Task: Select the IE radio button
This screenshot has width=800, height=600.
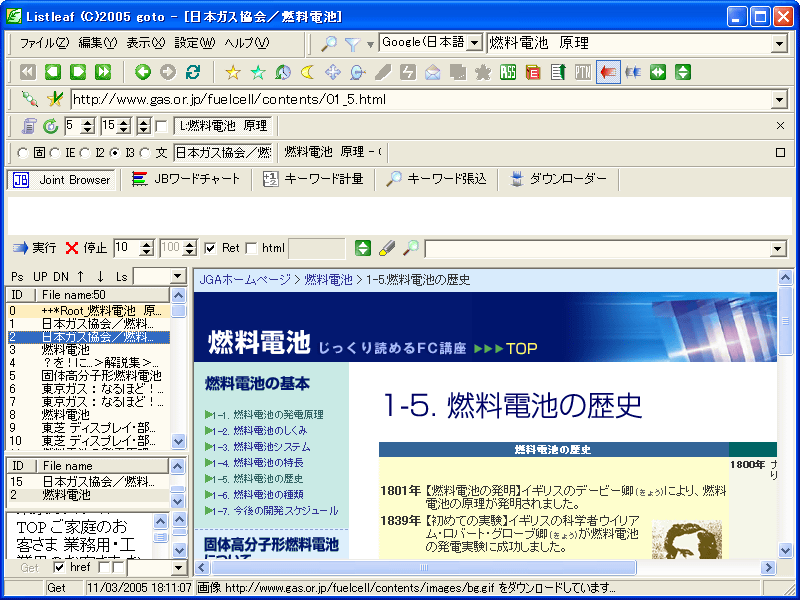Action: (x=55, y=153)
